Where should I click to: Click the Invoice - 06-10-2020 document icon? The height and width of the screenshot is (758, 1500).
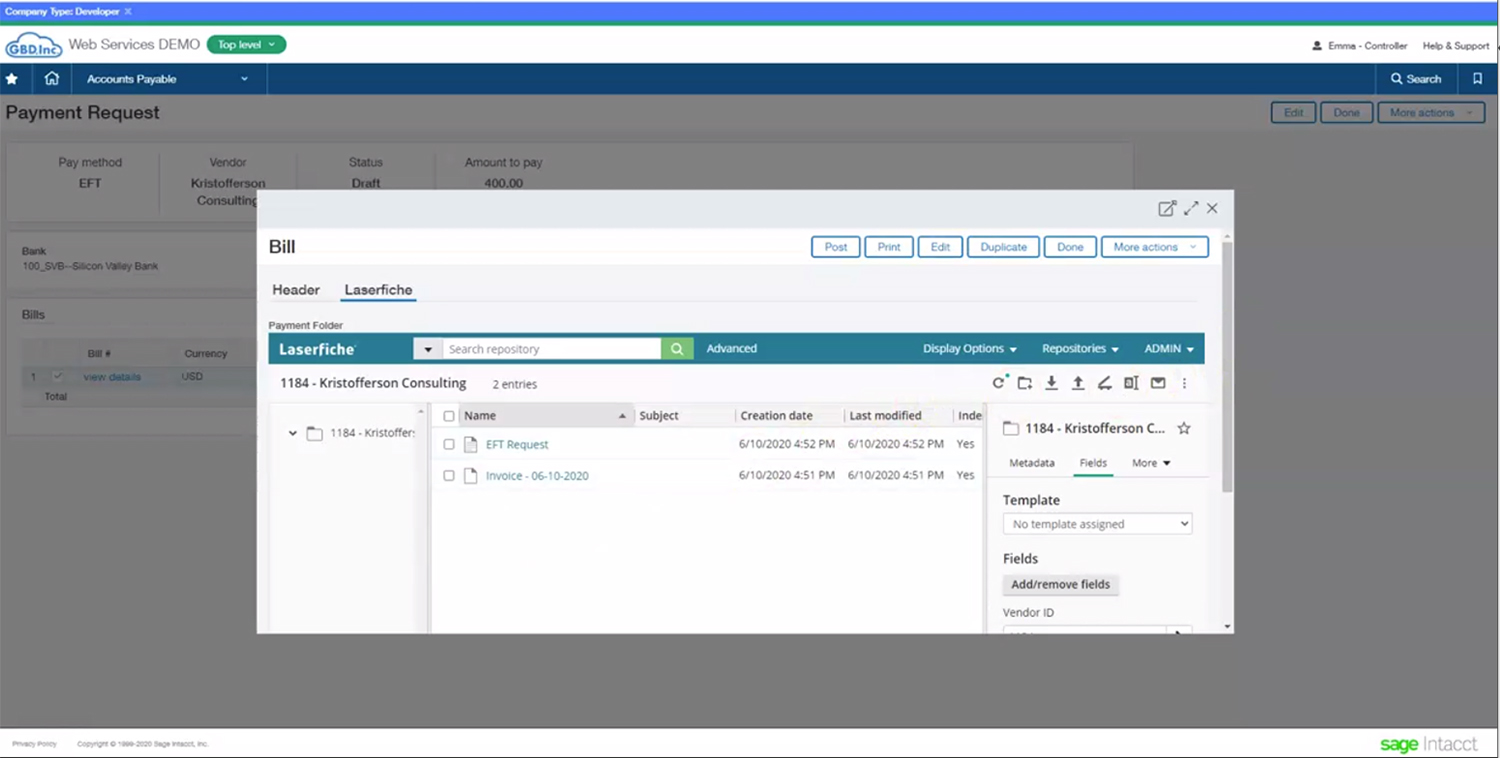click(x=471, y=476)
